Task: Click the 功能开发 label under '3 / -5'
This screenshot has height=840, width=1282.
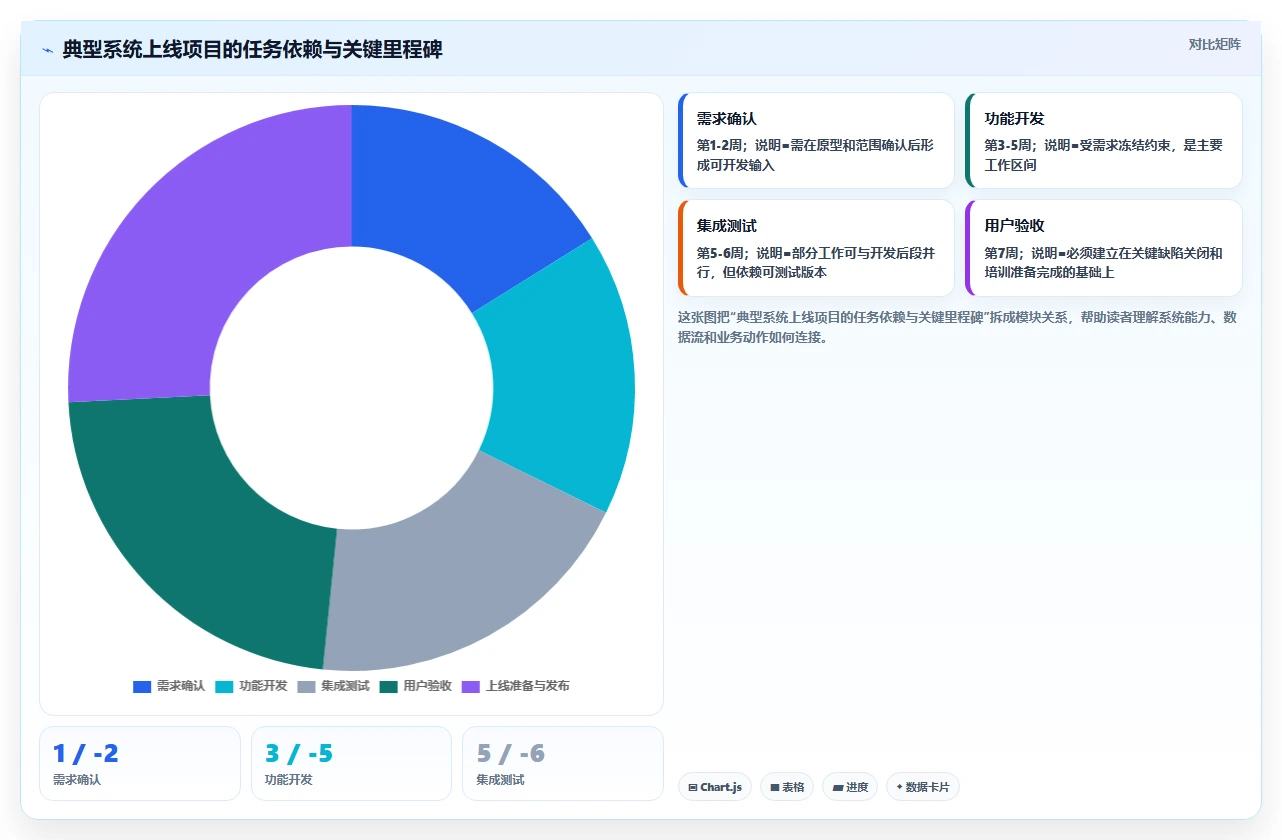Action: [x=289, y=780]
